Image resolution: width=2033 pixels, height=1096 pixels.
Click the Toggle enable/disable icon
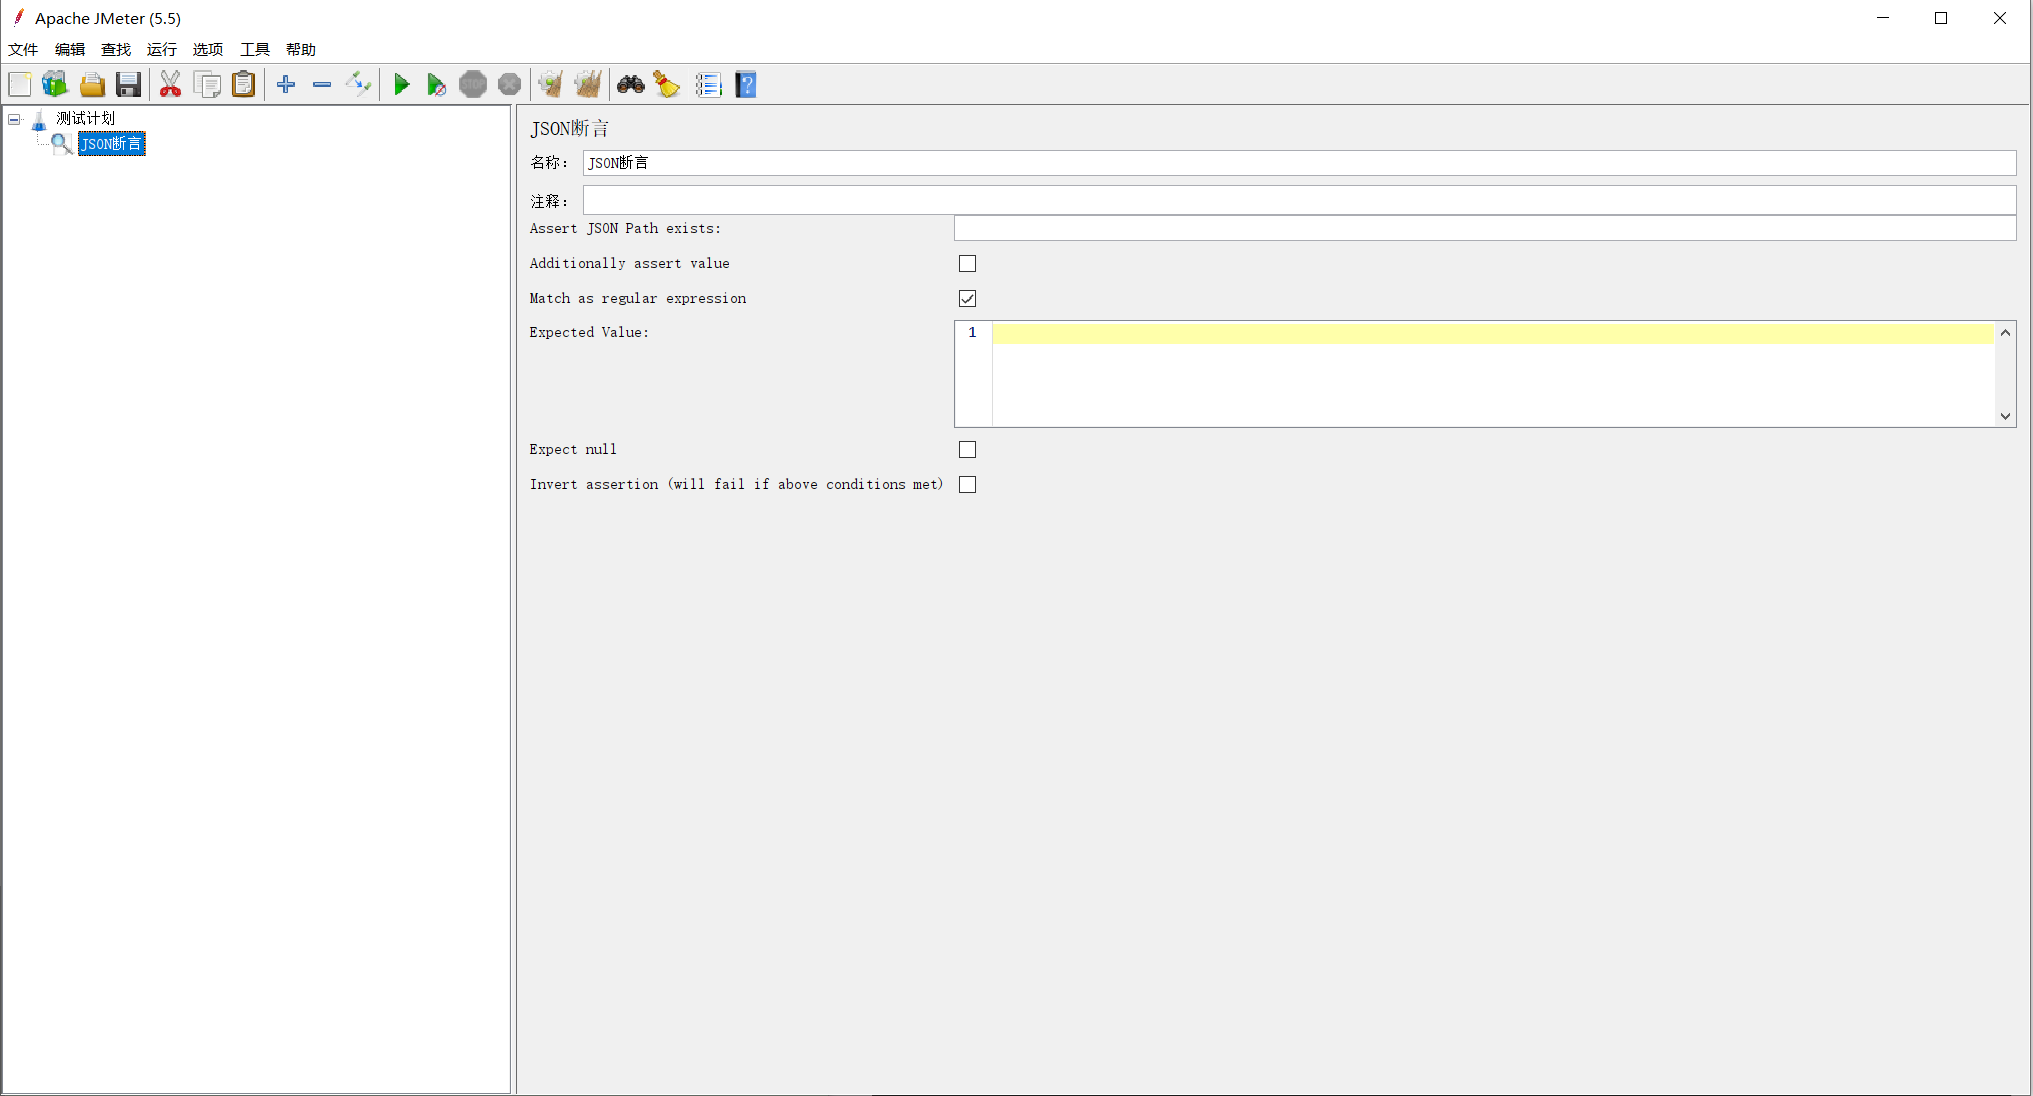pyautogui.click(x=358, y=85)
